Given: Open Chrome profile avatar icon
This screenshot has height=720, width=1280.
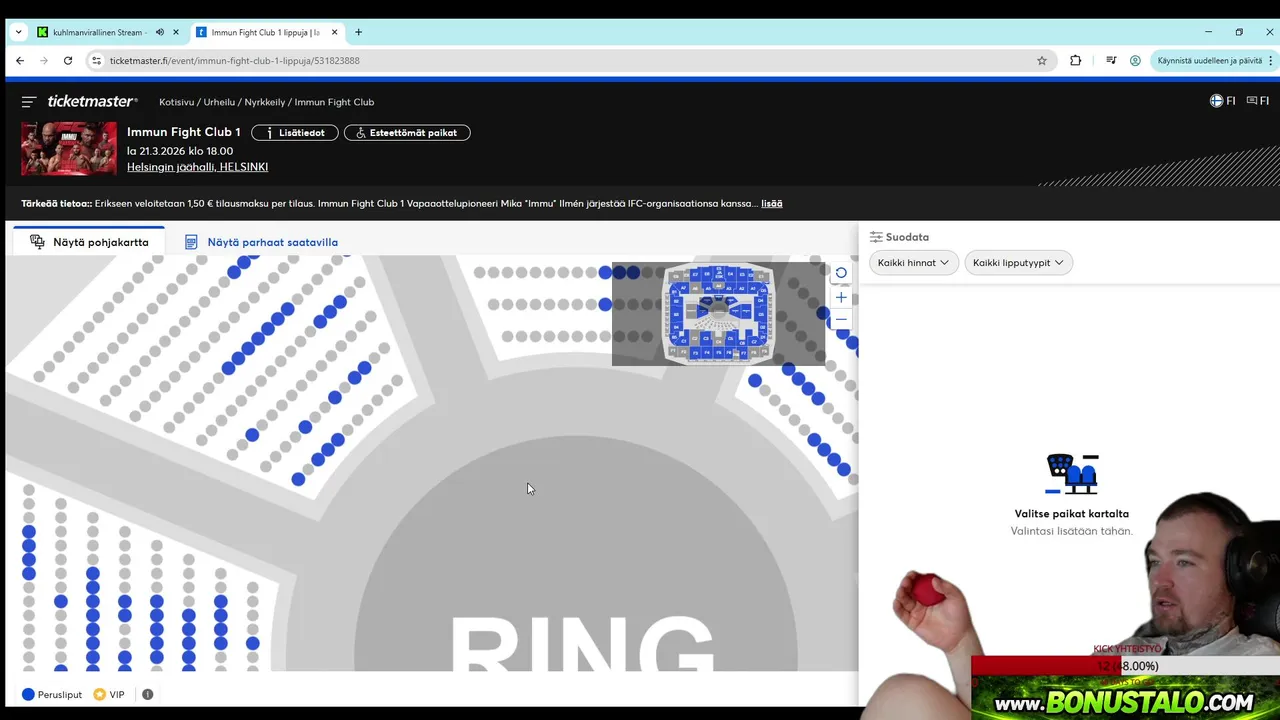Looking at the screenshot, I should point(1135,60).
